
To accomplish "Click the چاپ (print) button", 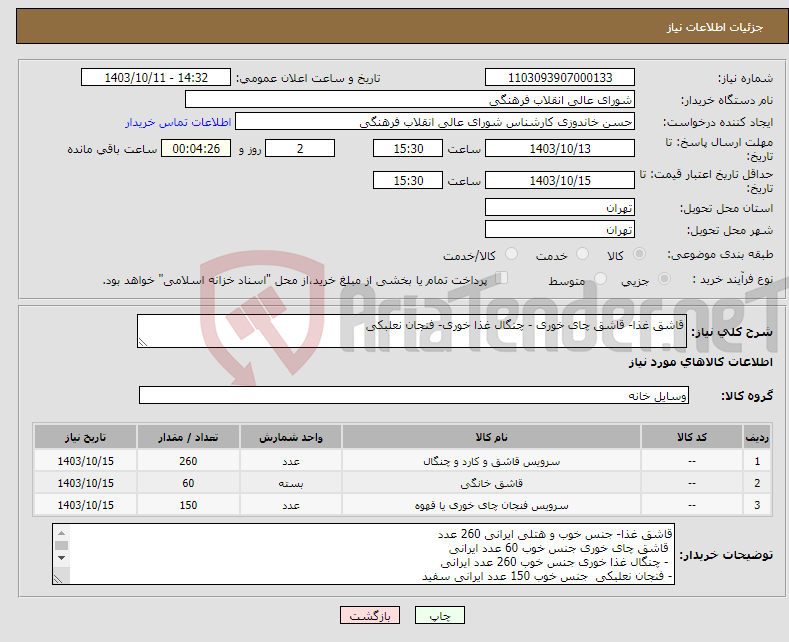I will [439, 615].
